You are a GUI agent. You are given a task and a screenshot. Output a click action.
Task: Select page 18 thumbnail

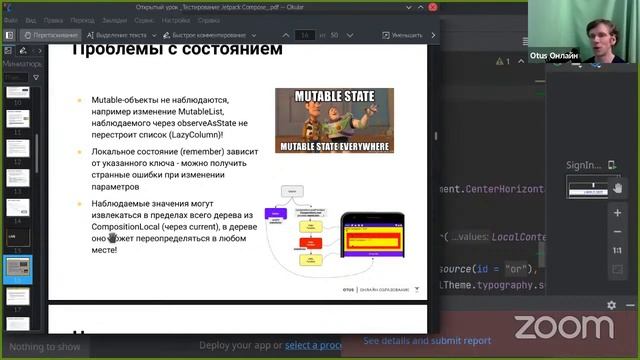pos(18,324)
